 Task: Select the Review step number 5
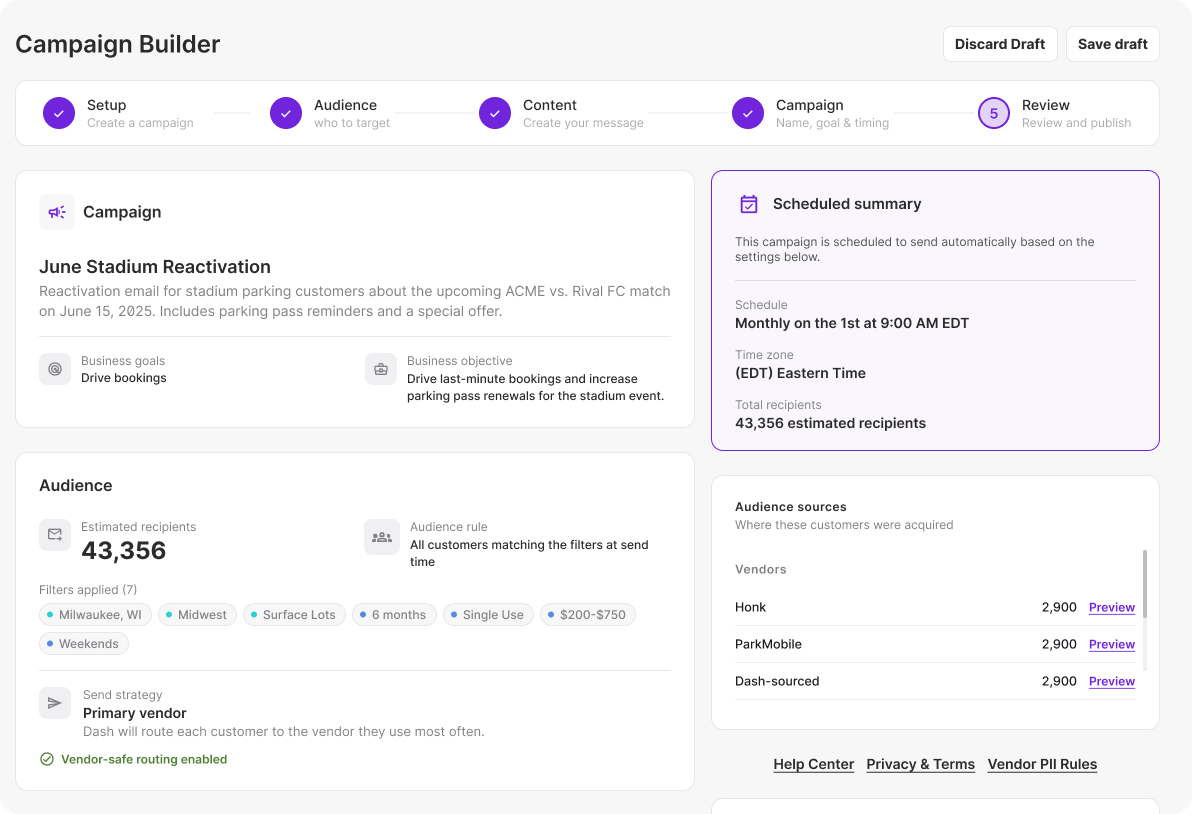tap(994, 113)
